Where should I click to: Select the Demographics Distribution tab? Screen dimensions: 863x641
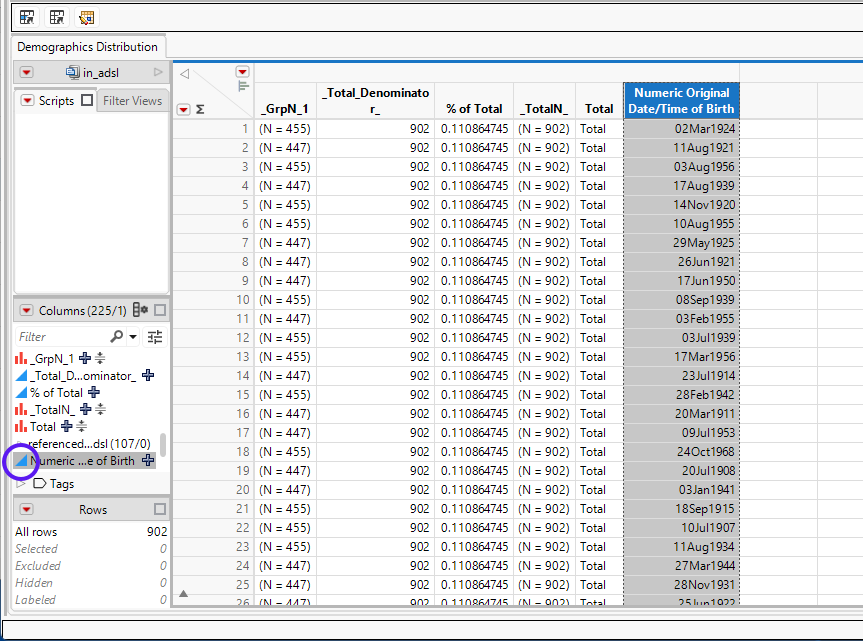(x=87, y=47)
